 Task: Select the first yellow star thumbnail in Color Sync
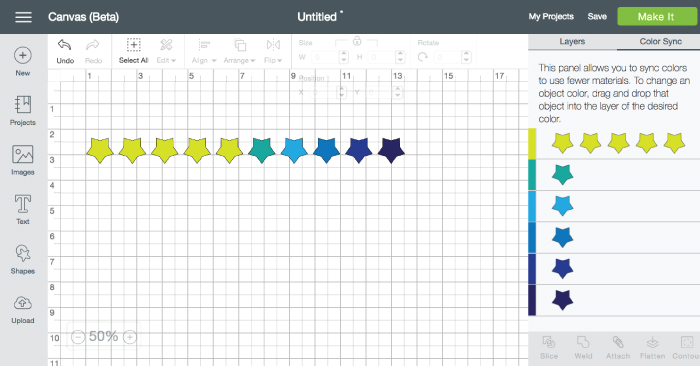562,143
